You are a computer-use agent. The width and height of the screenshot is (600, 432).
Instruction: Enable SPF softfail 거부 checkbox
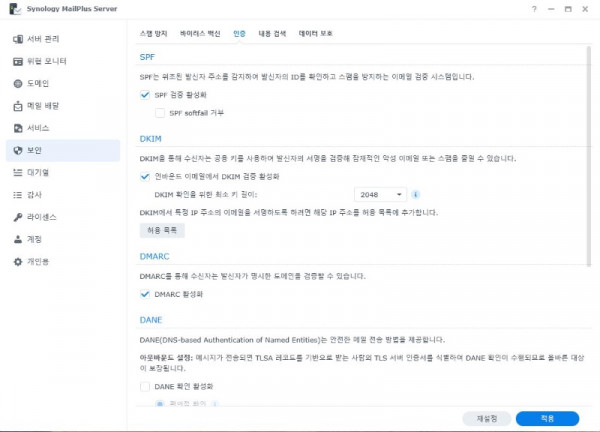click(x=160, y=113)
